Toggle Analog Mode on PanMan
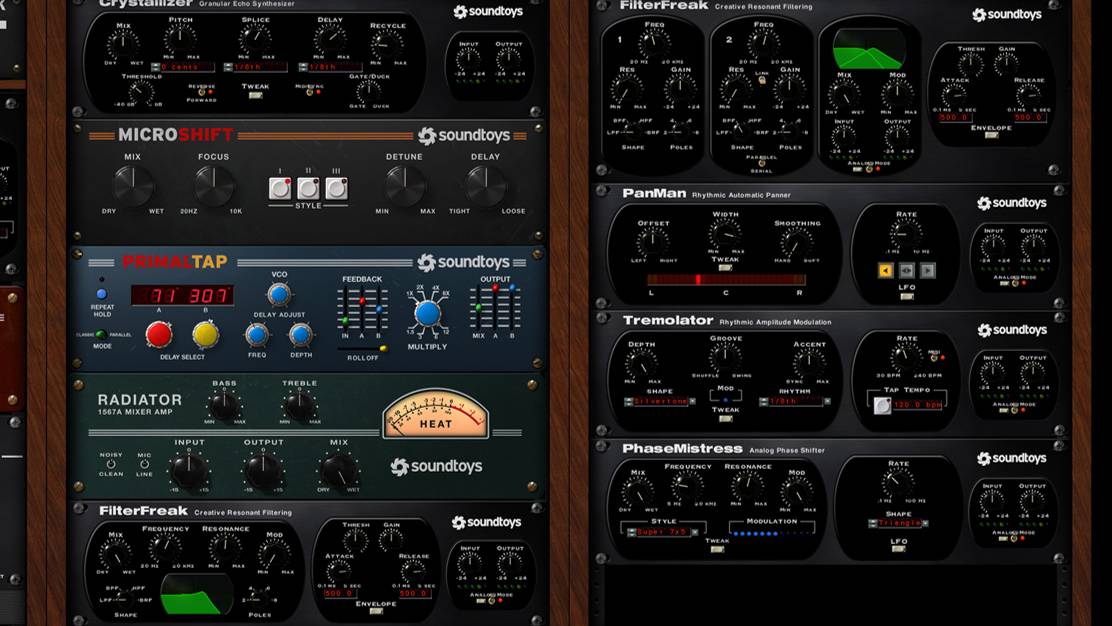1112x626 pixels. tap(1015, 284)
